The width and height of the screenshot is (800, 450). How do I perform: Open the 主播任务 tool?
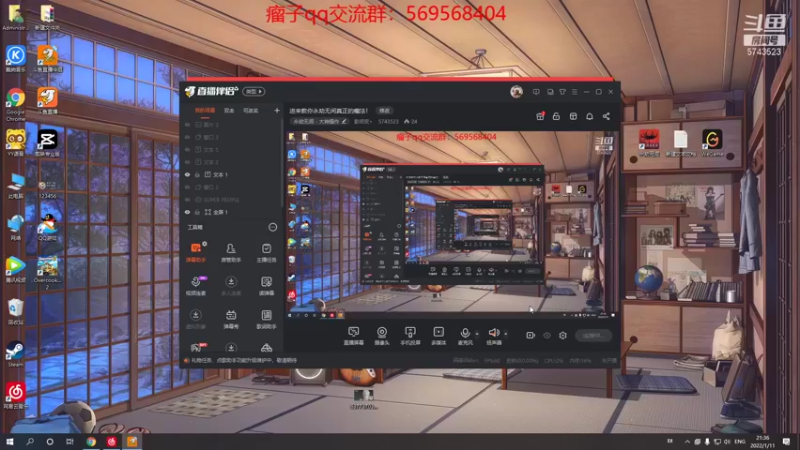pyautogui.click(x=266, y=253)
